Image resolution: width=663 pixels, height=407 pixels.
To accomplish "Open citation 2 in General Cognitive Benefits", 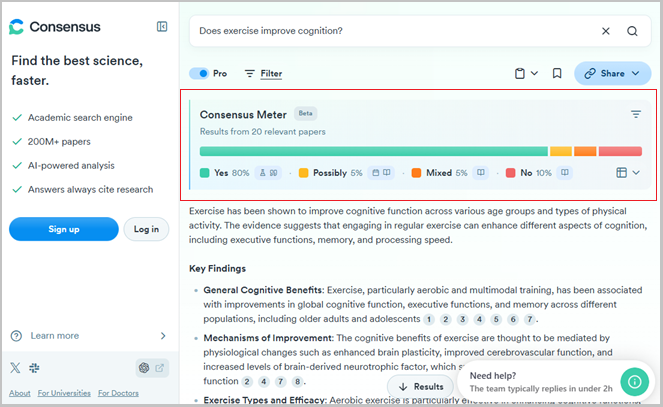I will (x=446, y=320).
